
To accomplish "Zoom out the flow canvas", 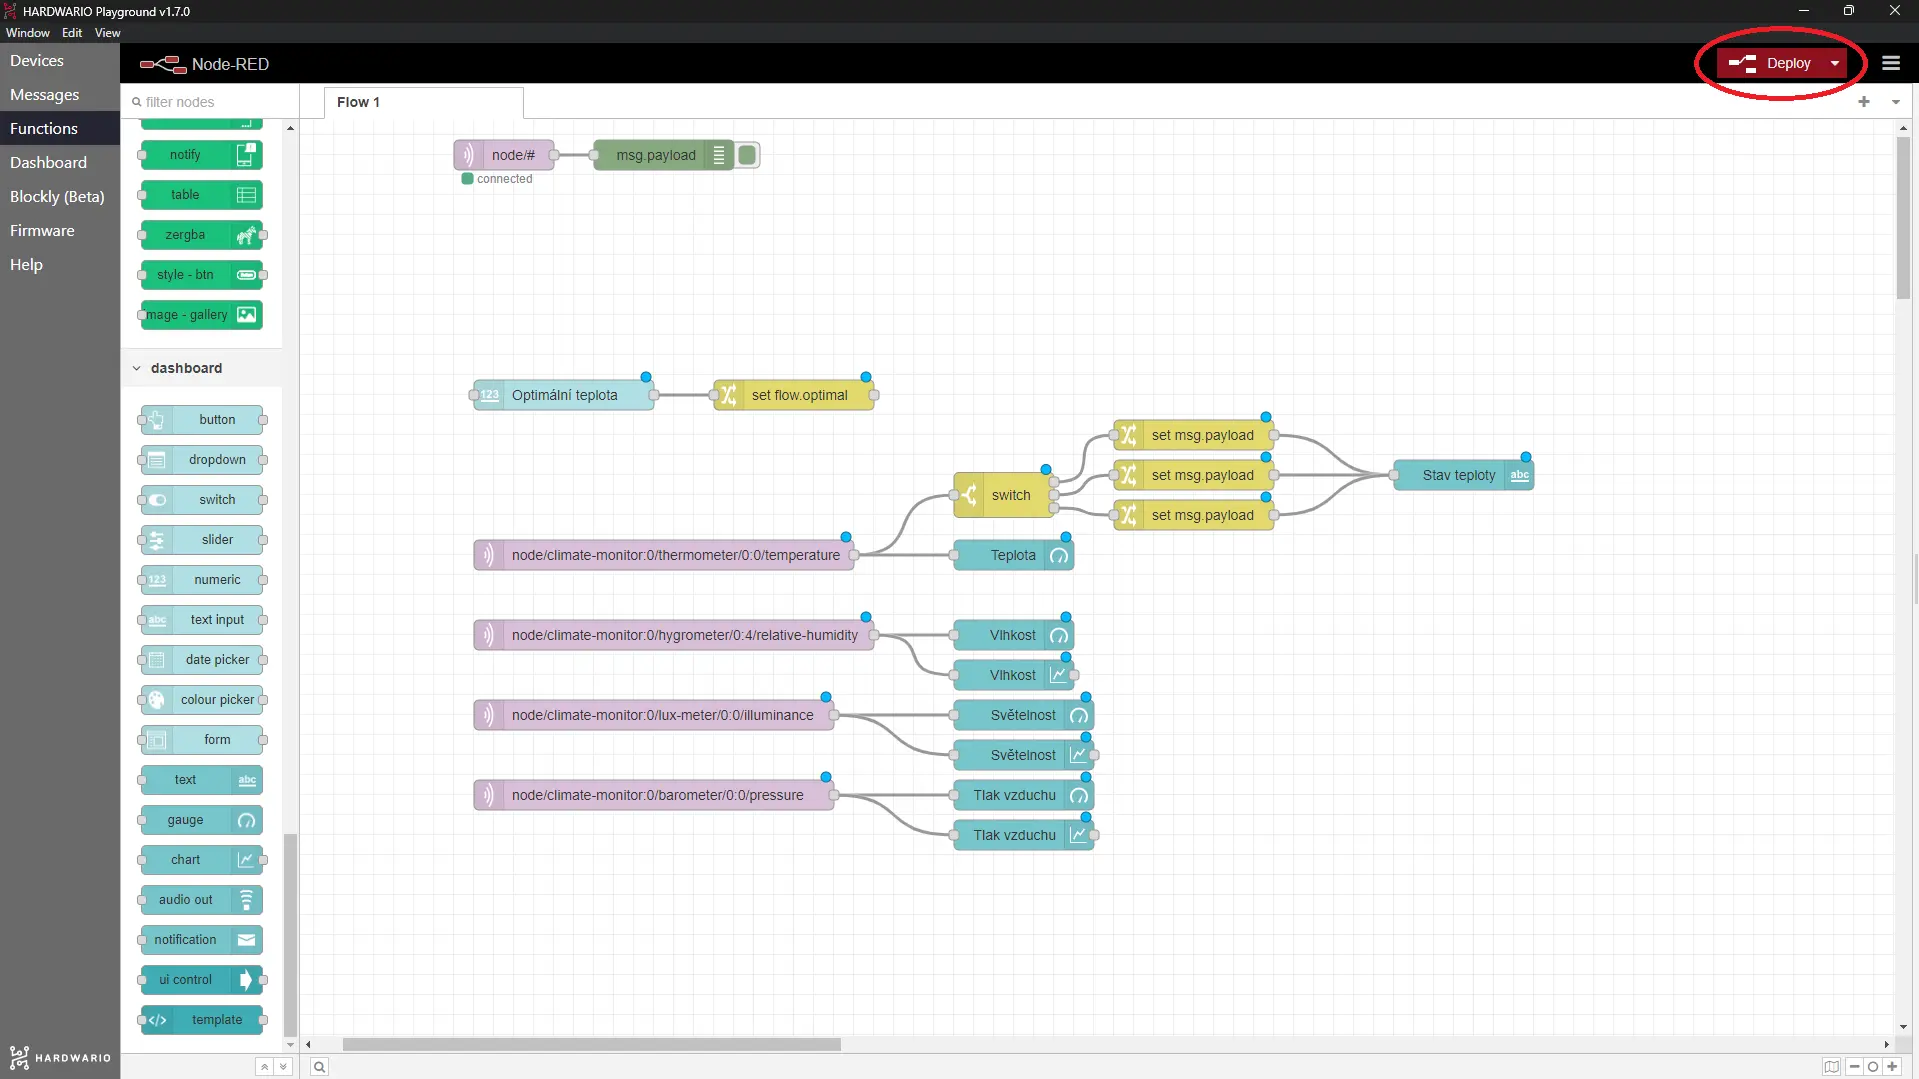I will 1854,1067.
